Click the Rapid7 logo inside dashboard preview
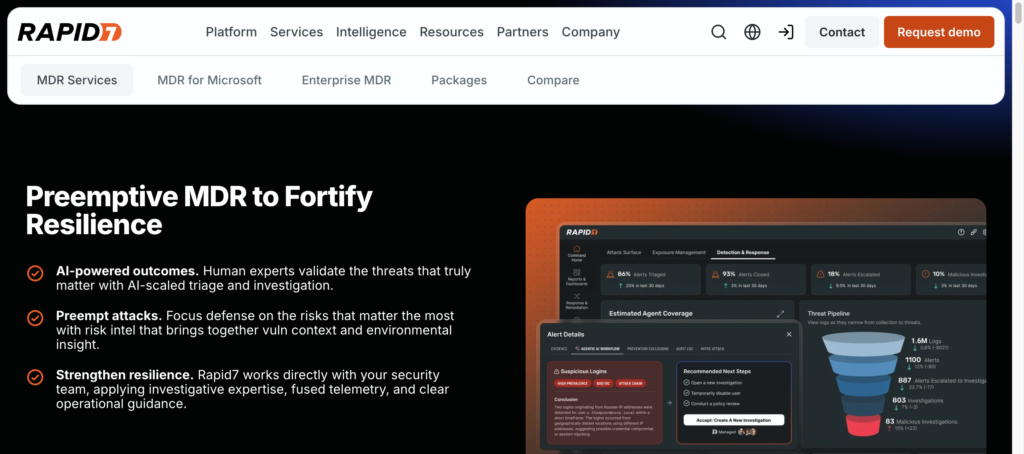Screen dimensions: 1024x454 point(582,232)
